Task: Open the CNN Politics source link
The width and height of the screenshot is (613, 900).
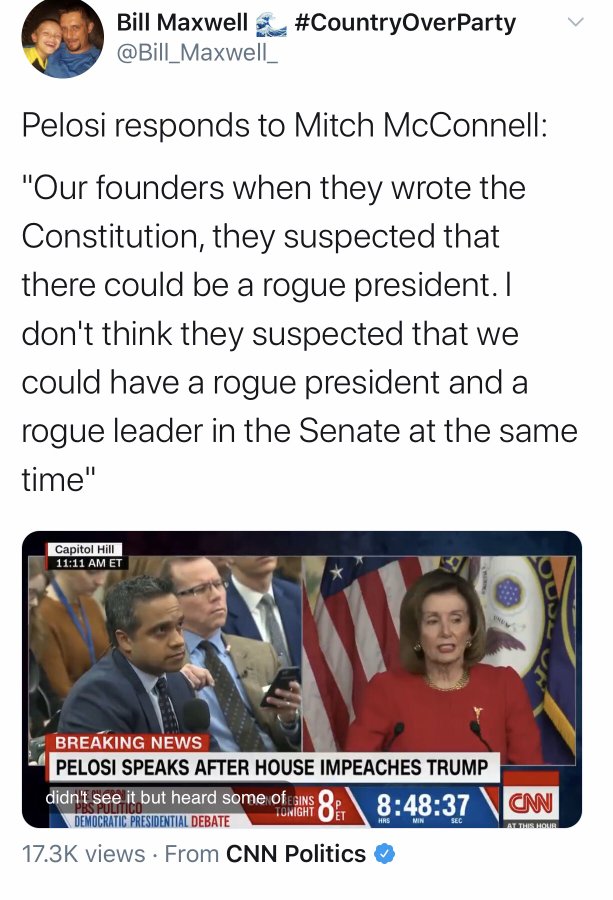Action: click(296, 854)
